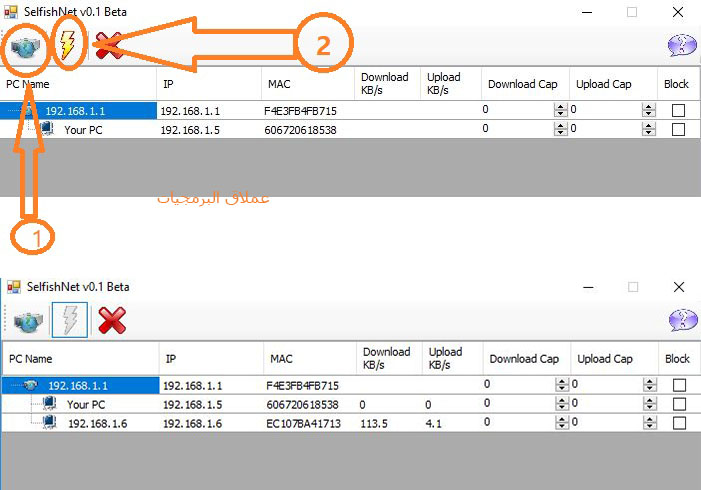Image resolution: width=701 pixels, height=490 pixels.
Task: Decrease Upload Cap for Your PC in upper window
Action: (x=648, y=133)
